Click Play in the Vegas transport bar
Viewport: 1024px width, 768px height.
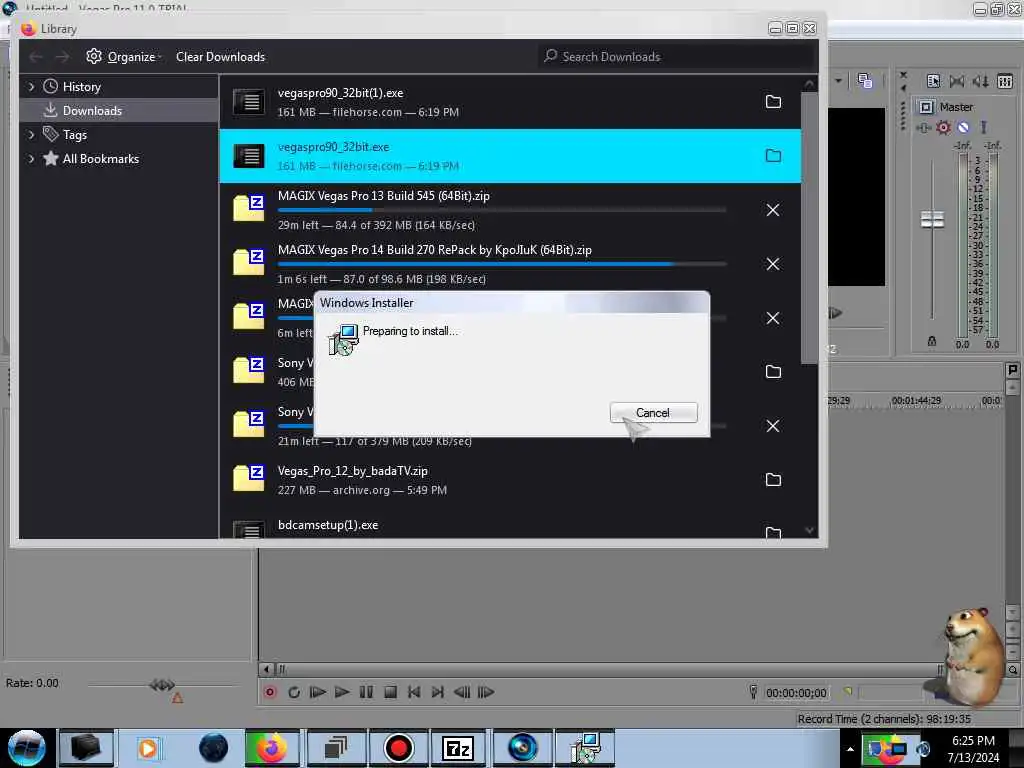tap(342, 692)
